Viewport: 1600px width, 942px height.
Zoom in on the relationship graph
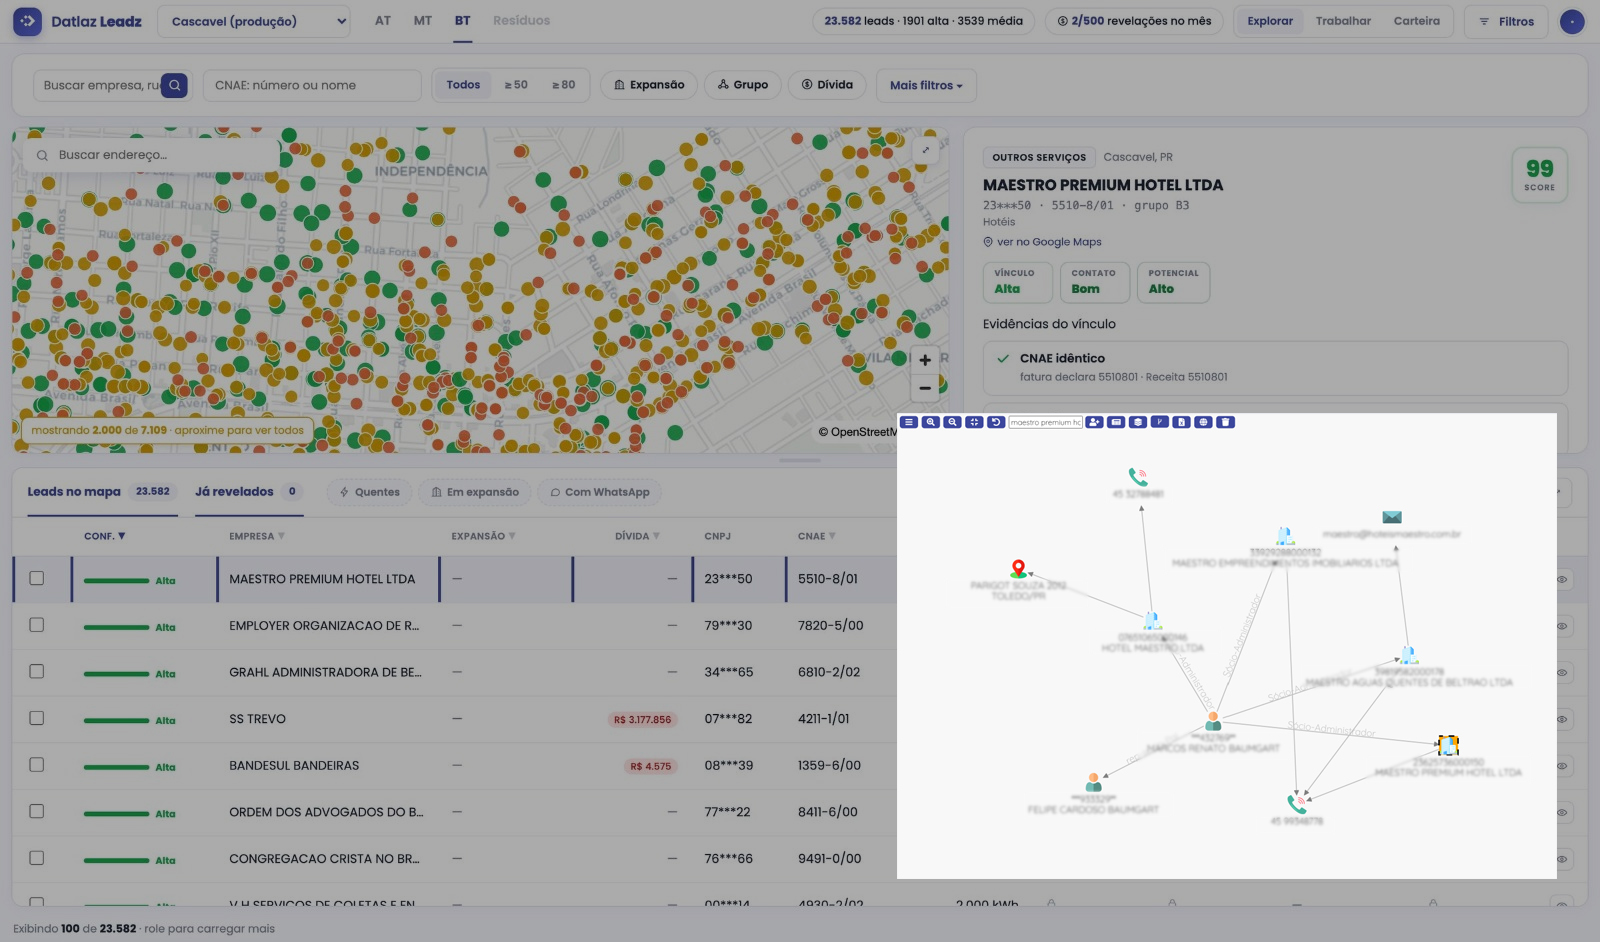coord(930,422)
